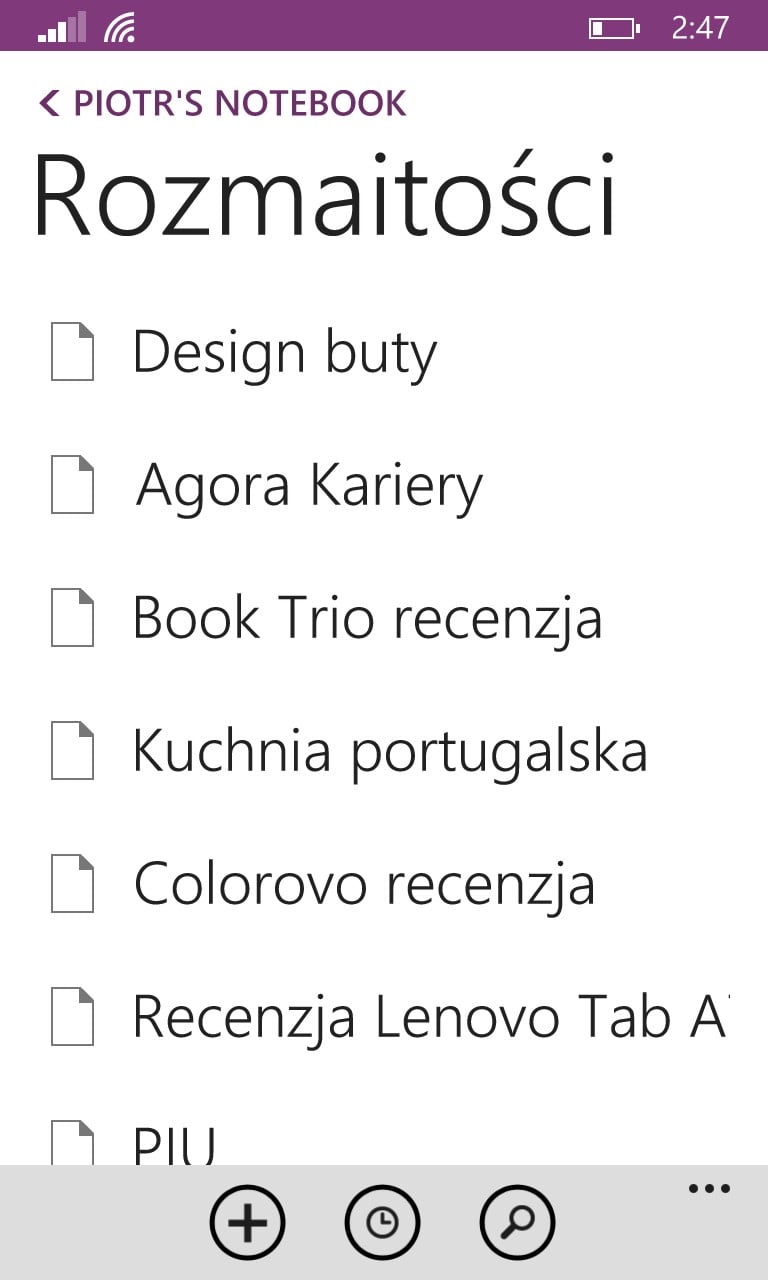This screenshot has height=1280, width=768.
Task: Tap the search magnifier icon
Action: [x=517, y=1222]
